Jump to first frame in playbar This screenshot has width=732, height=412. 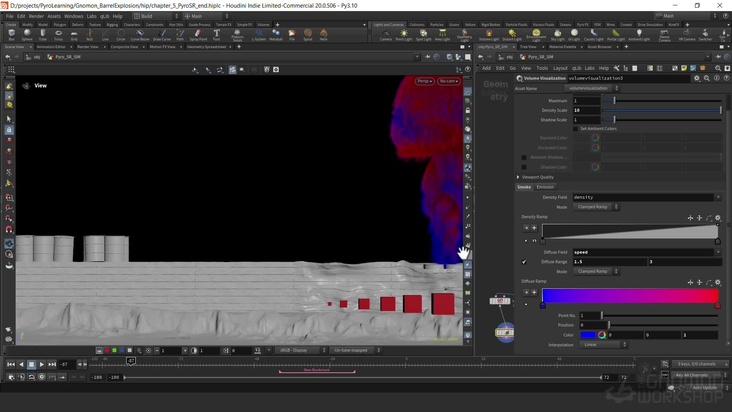[11, 364]
